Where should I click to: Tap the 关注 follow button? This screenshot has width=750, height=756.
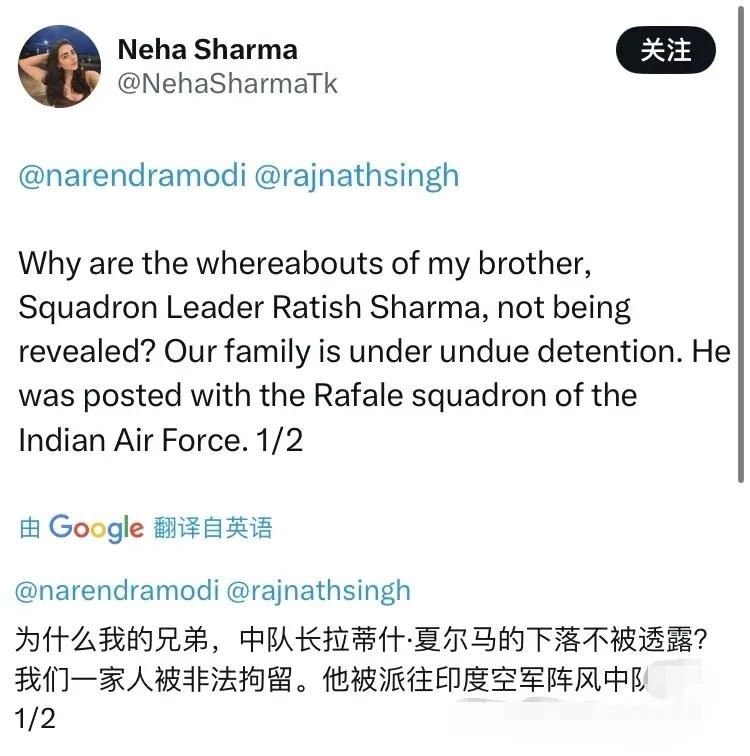click(666, 50)
